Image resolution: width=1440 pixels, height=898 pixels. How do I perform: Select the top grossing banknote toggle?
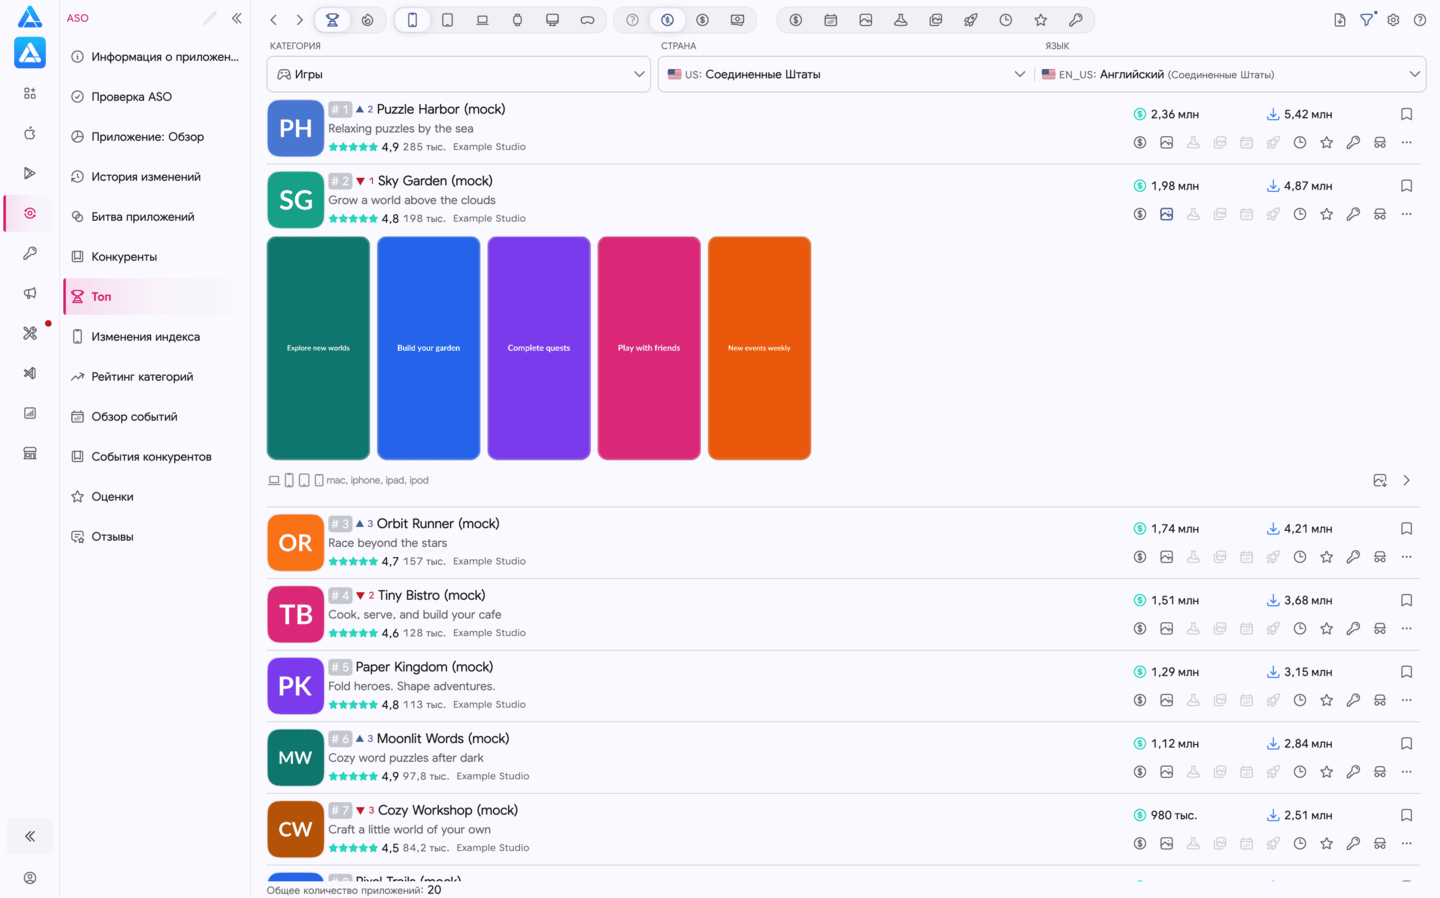[x=737, y=20]
